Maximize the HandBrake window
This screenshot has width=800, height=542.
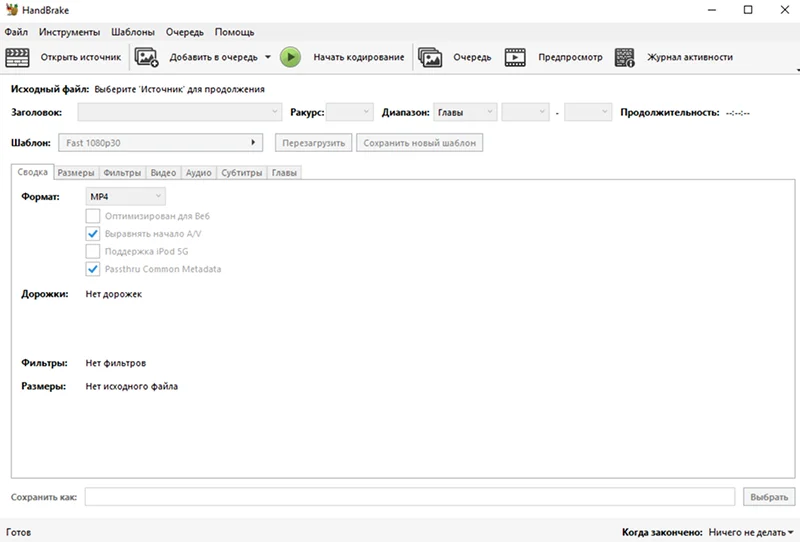[x=748, y=10]
